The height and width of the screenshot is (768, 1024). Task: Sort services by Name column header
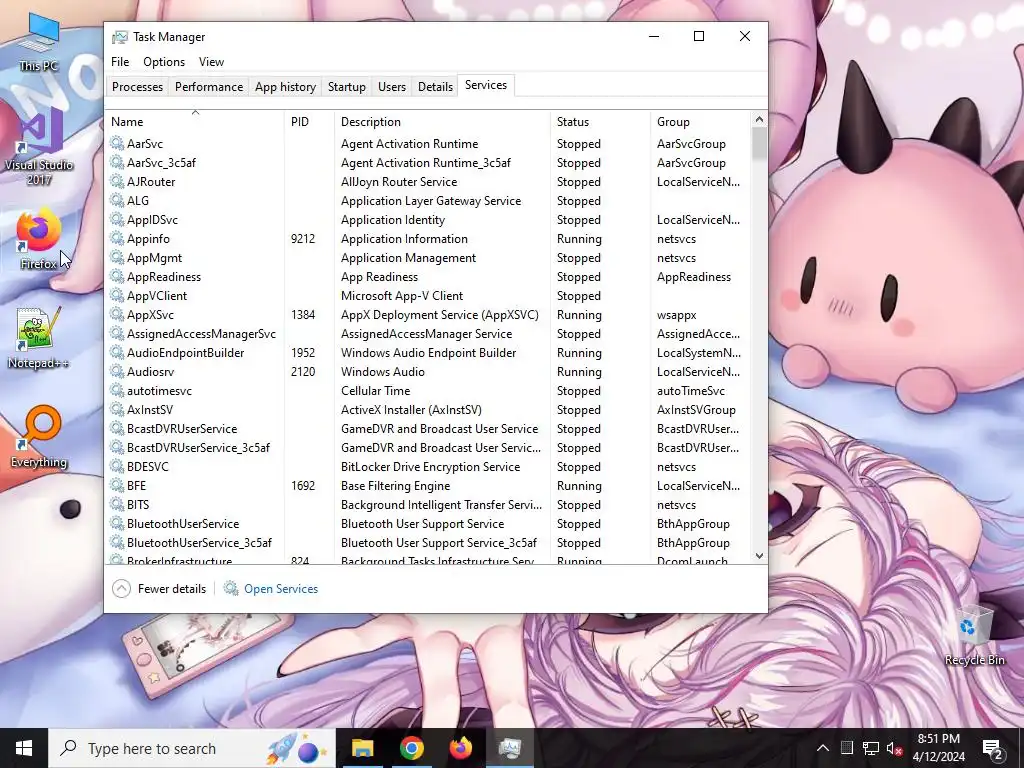pyautogui.click(x=195, y=121)
